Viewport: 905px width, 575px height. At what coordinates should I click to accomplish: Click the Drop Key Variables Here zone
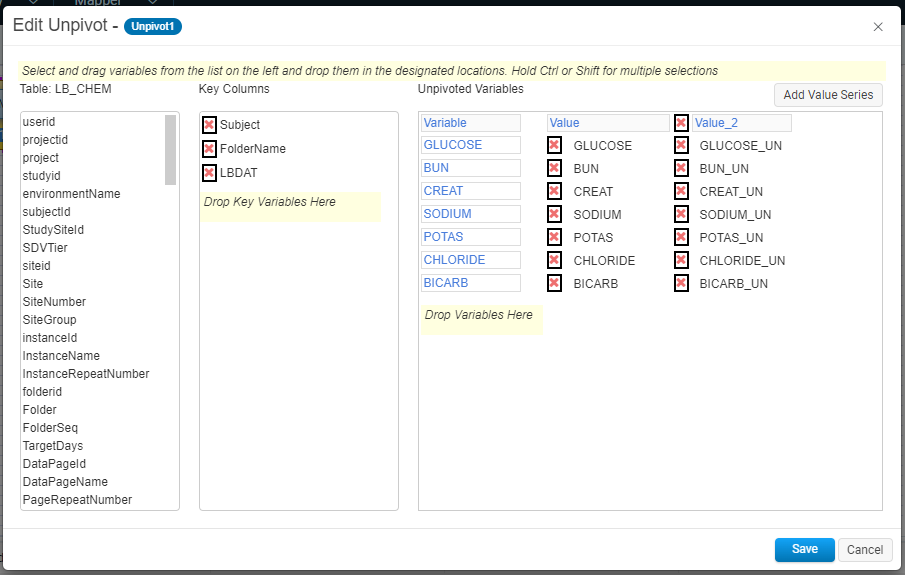(290, 207)
